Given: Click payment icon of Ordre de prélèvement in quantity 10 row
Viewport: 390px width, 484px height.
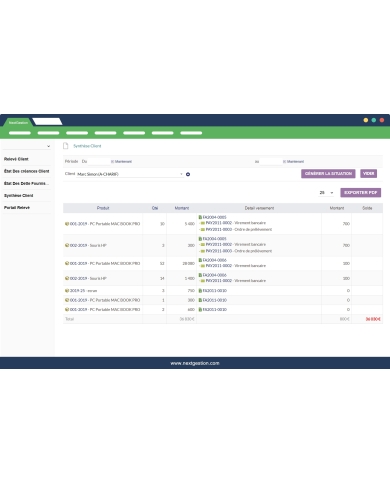Looking at the screenshot, I should [203, 230].
